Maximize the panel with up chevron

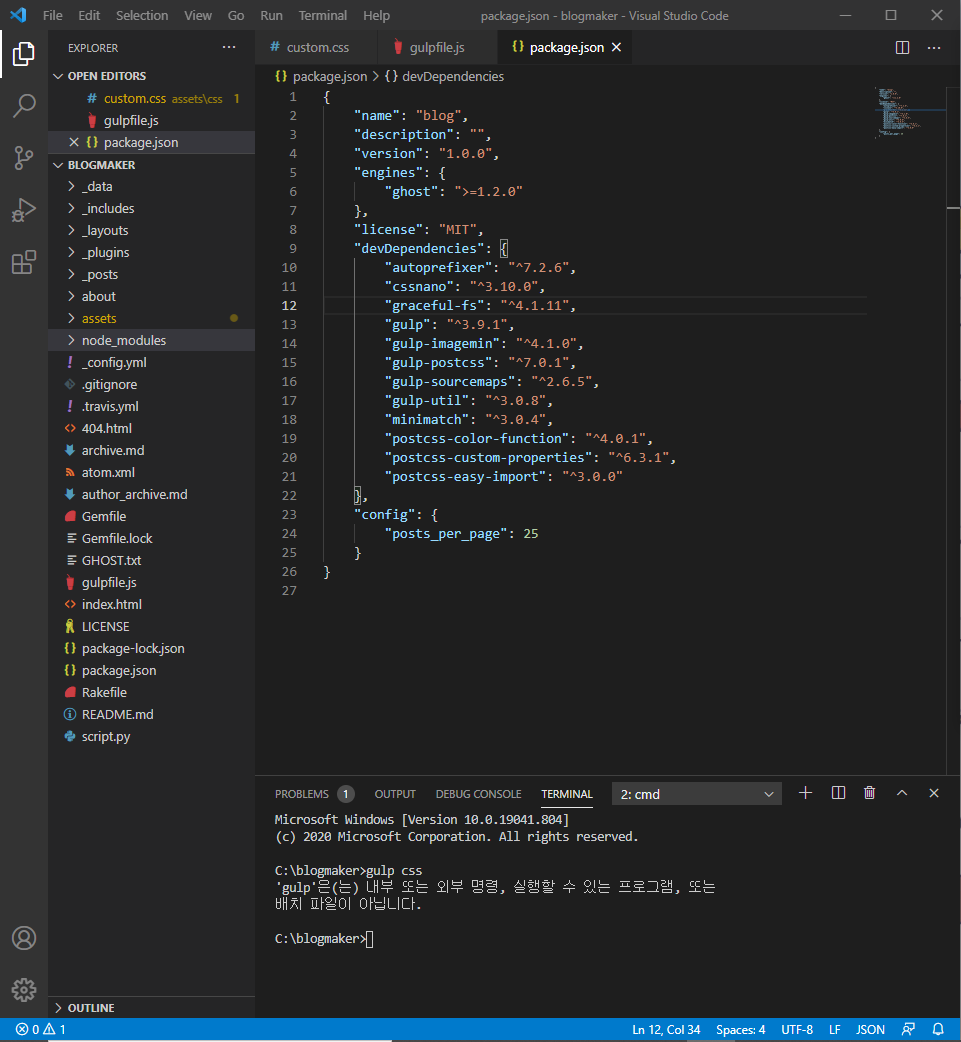pyautogui.click(x=902, y=793)
